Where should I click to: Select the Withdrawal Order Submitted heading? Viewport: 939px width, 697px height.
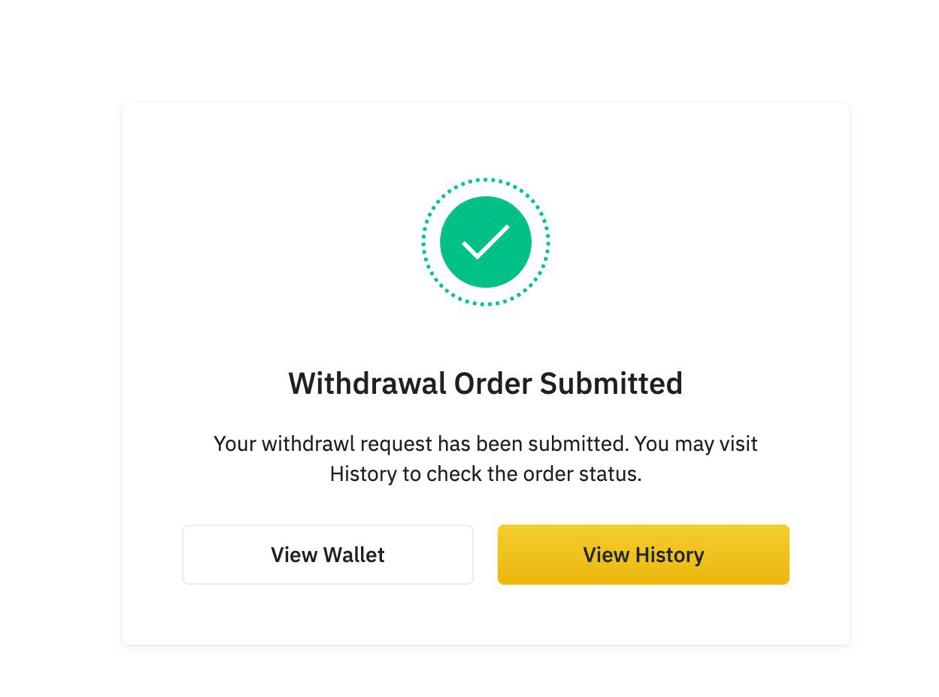pyautogui.click(x=486, y=383)
